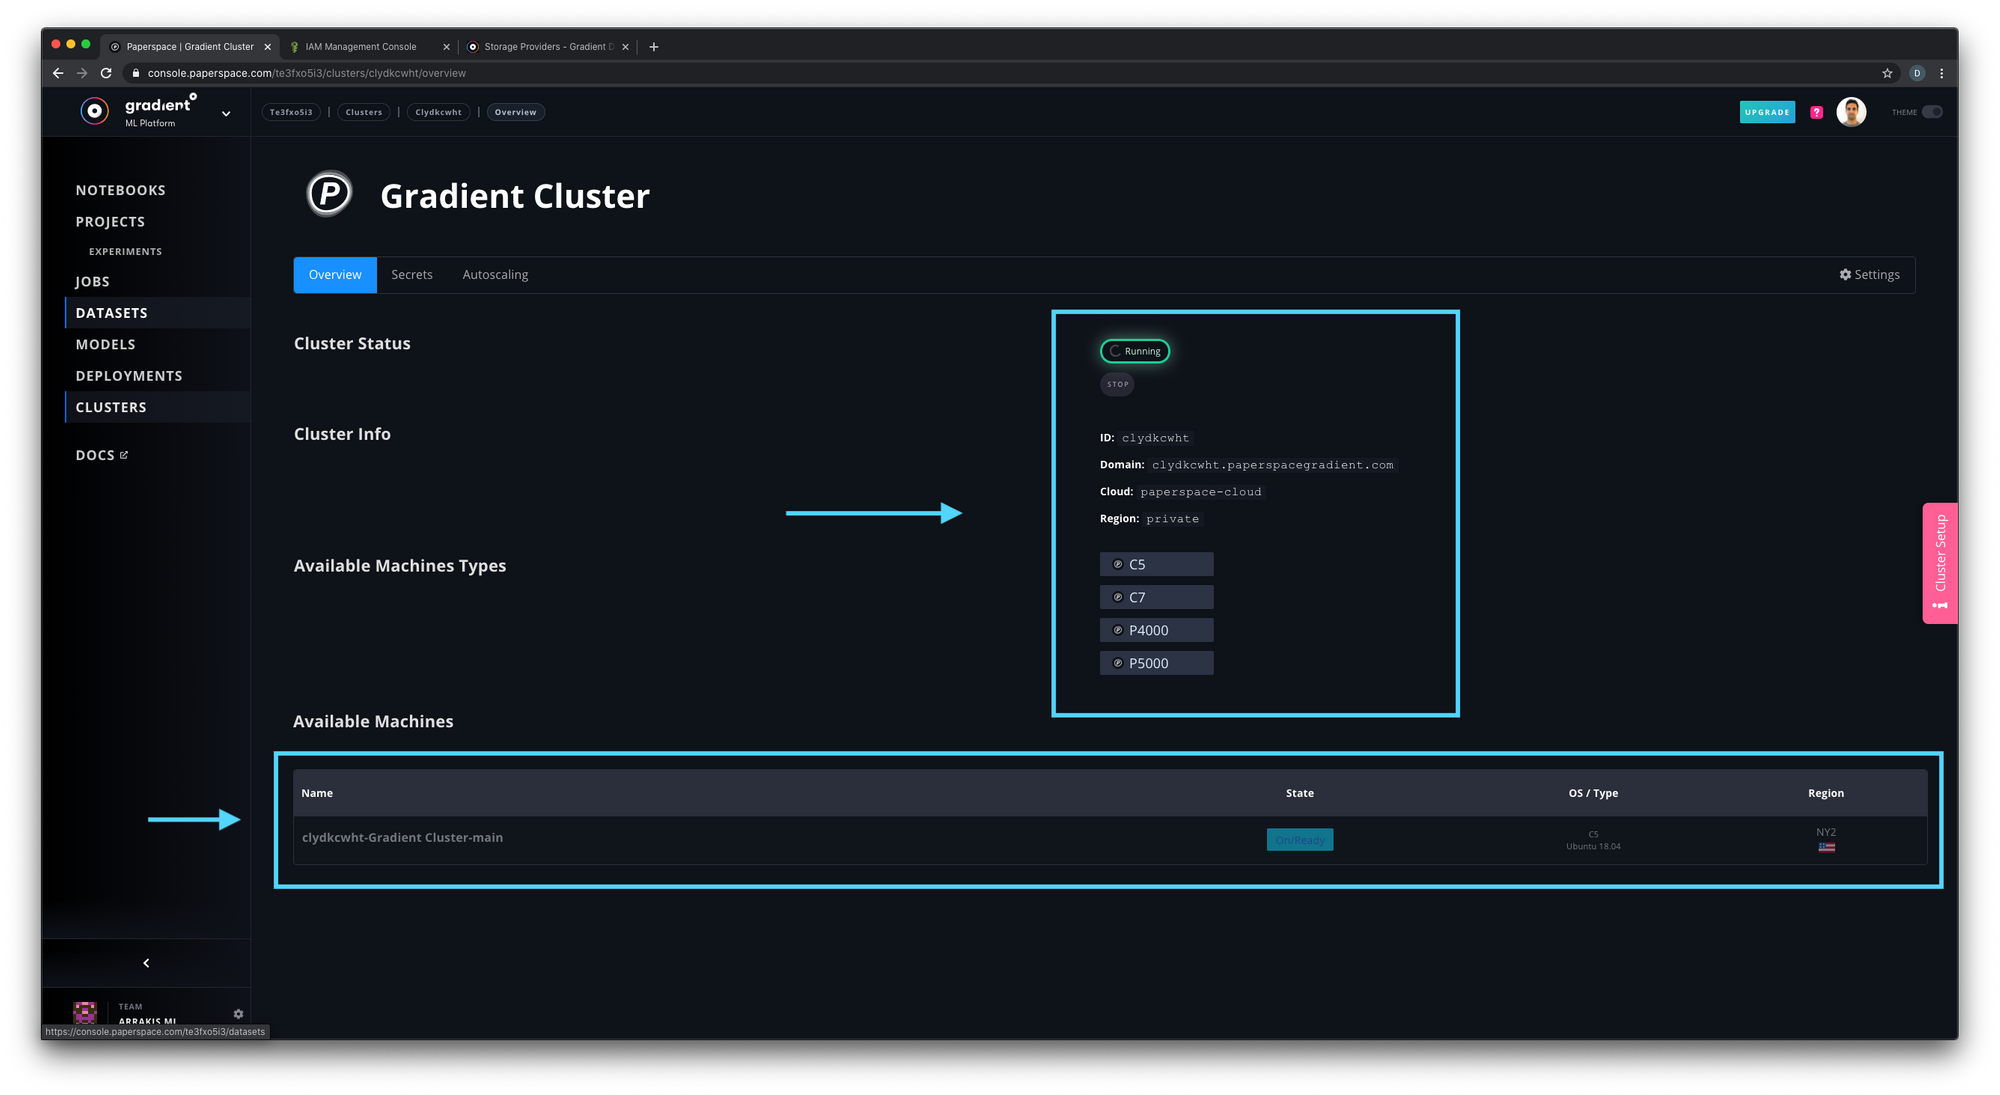Click the OS / Type column header
This screenshot has height=1095, width=2000.
(1593, 793)
